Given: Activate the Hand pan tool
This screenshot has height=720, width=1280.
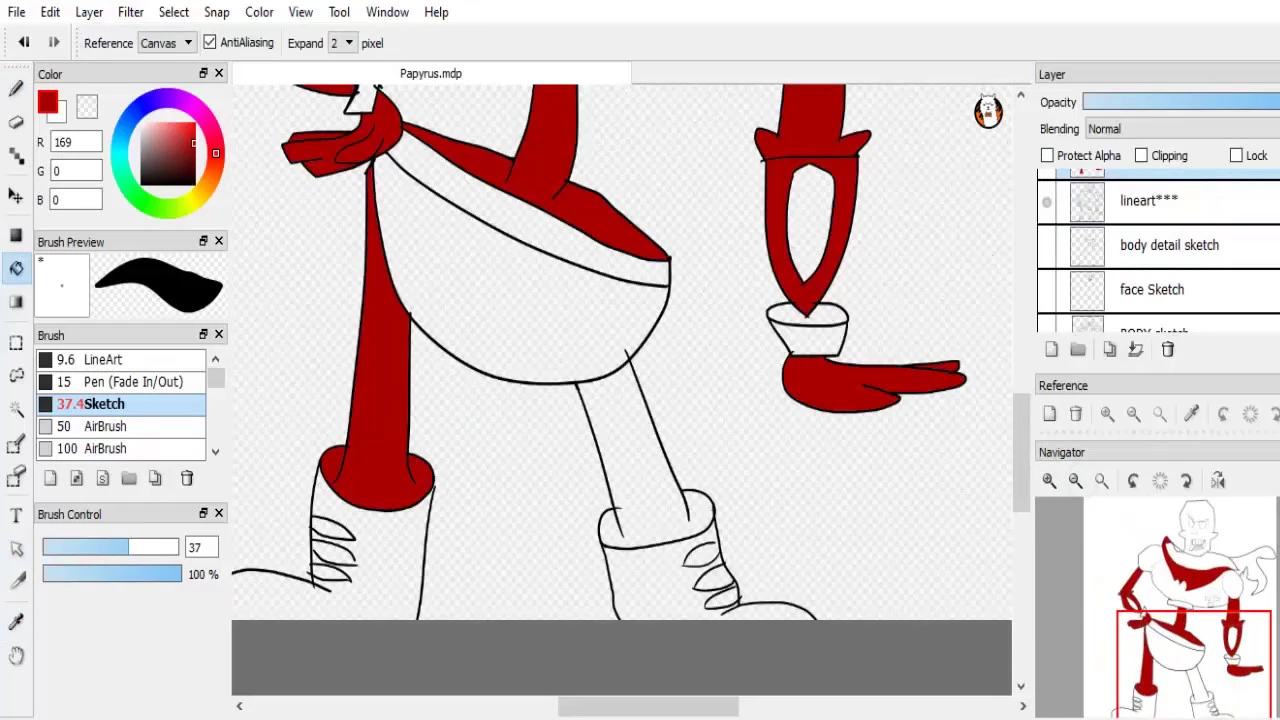Looking at the screenshot, I should (x=16, y=656).
